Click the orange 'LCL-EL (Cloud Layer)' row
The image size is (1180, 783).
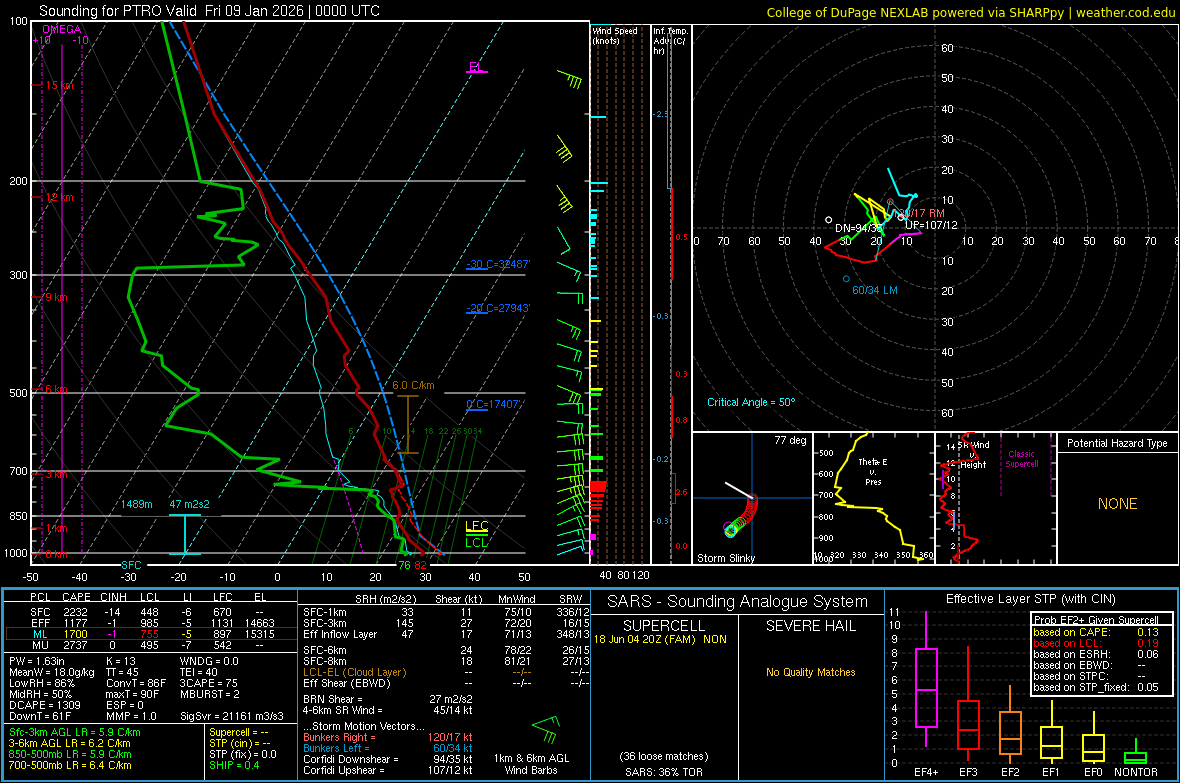pos(446,672)
